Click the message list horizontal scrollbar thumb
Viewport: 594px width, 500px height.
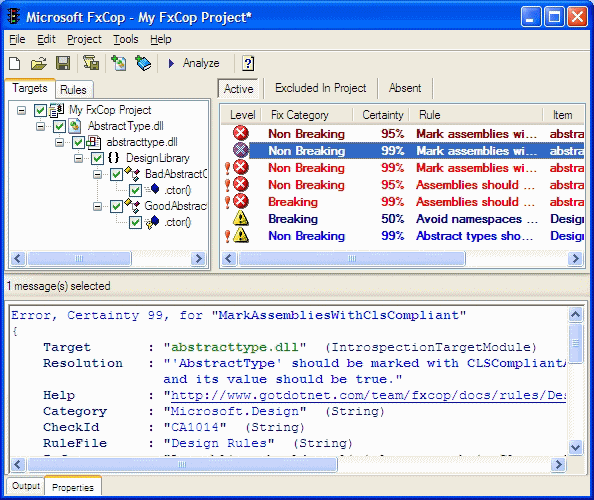tap(352, 259)
